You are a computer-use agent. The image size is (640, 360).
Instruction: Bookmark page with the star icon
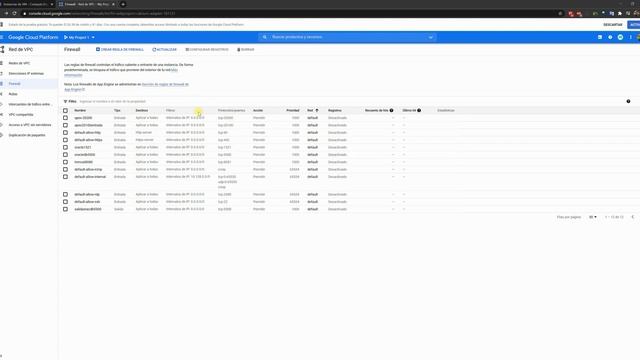pos(560,13)
